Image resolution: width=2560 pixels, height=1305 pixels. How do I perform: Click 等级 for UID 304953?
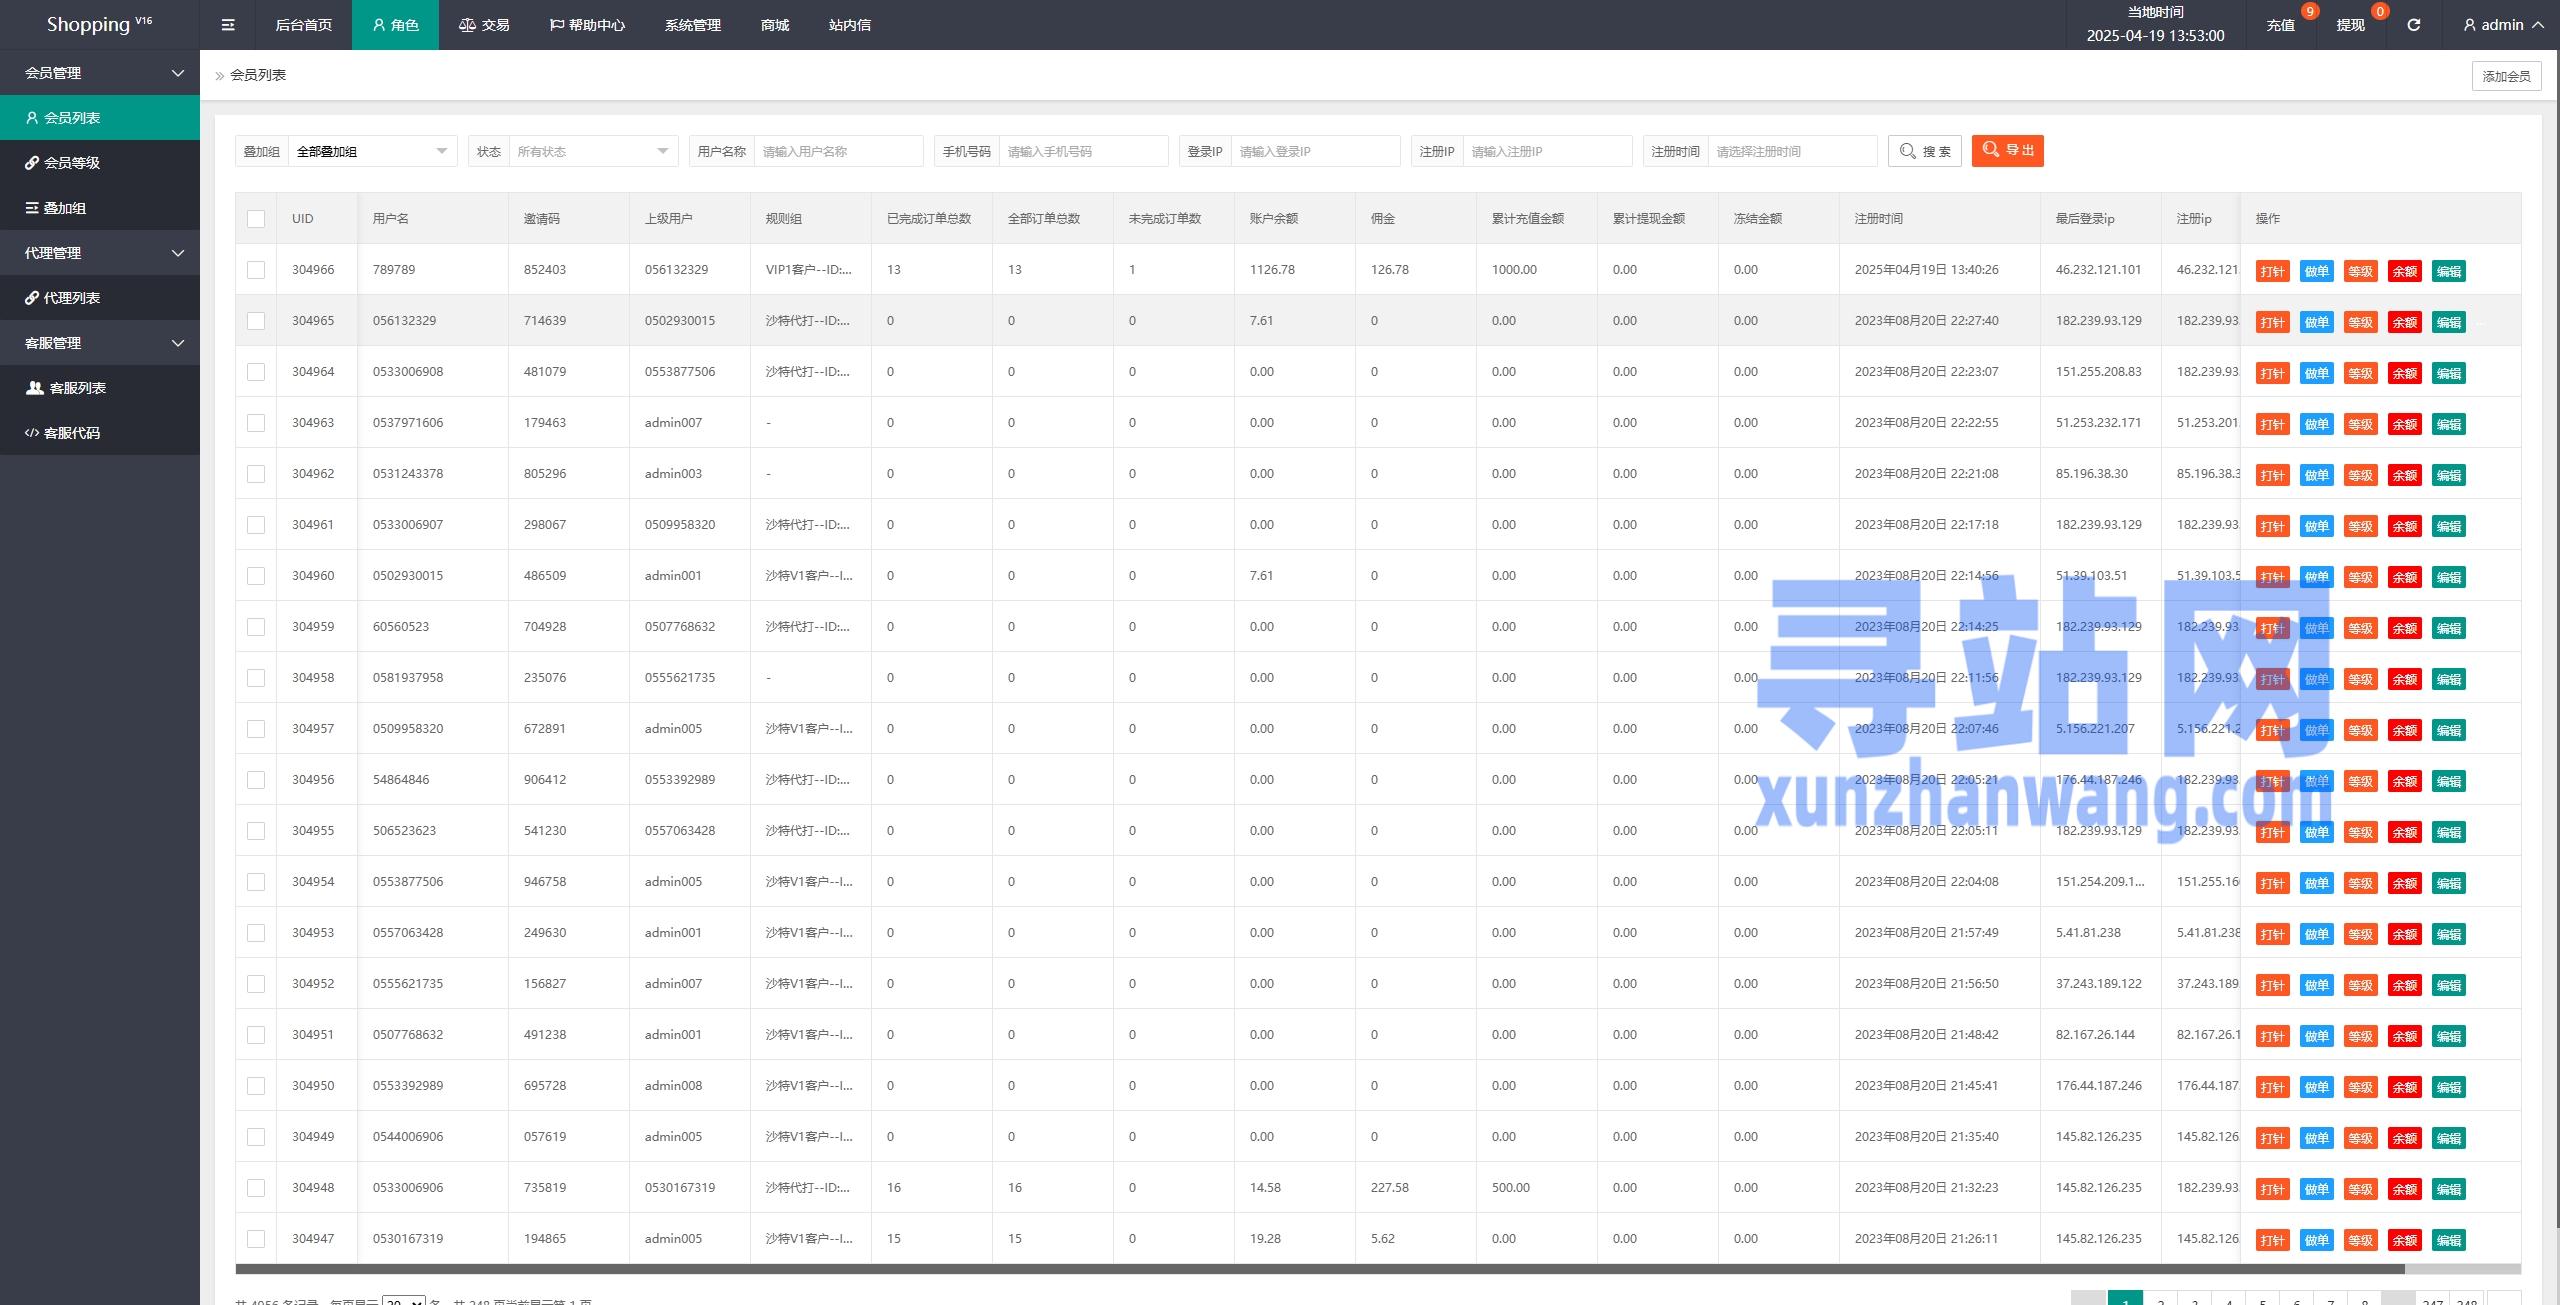coord(2360,934)
